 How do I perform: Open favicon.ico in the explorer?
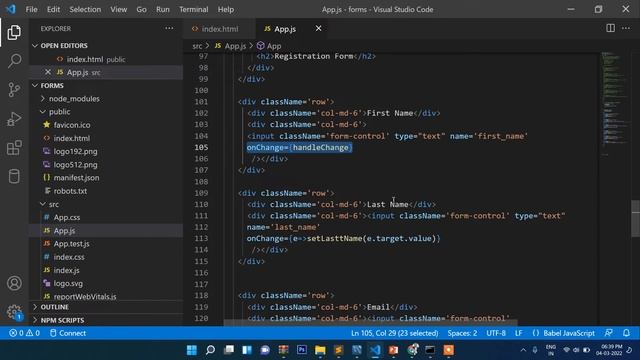pos(72,125)
